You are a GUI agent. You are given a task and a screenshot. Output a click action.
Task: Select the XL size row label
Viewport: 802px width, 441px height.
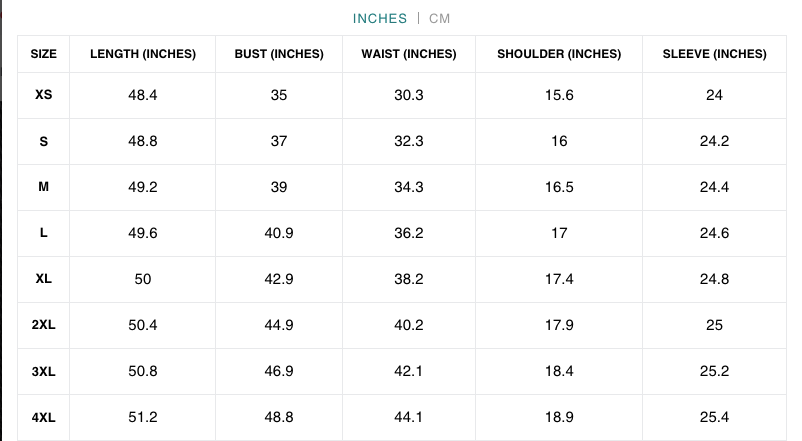44,279
